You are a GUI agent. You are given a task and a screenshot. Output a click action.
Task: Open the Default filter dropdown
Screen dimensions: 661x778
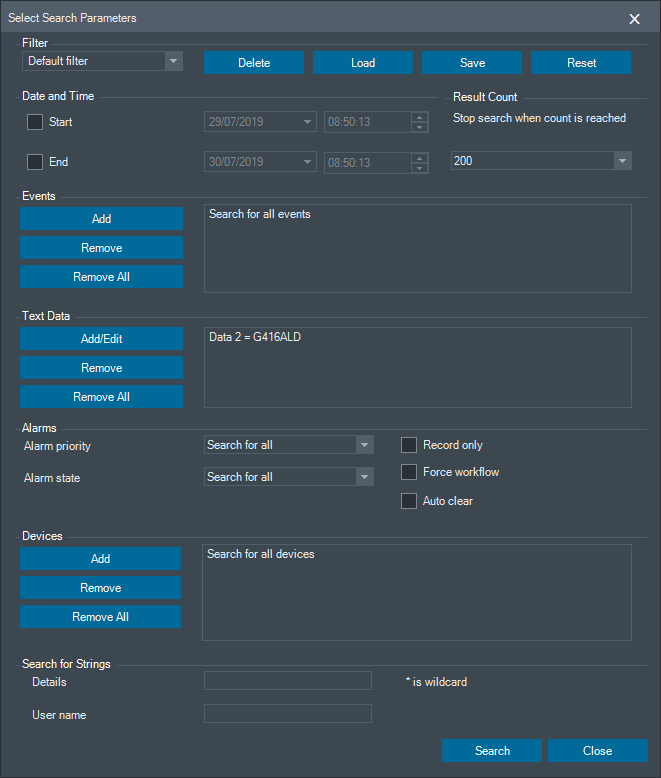click(x=173, y=61)
